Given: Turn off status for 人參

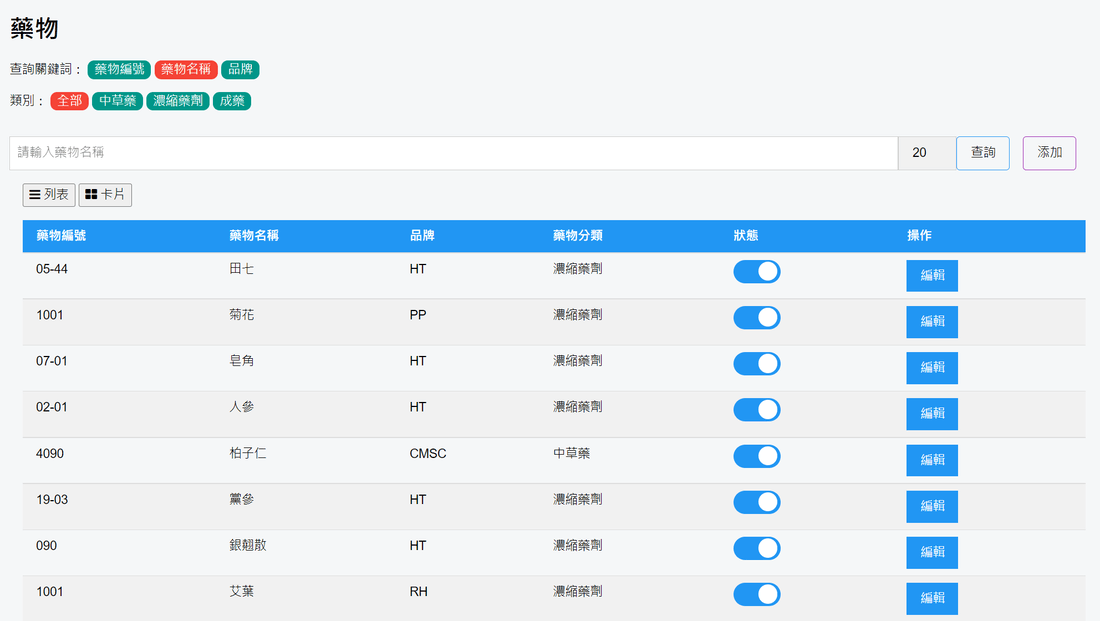Looking at the screenshot, I should point(757,410).
